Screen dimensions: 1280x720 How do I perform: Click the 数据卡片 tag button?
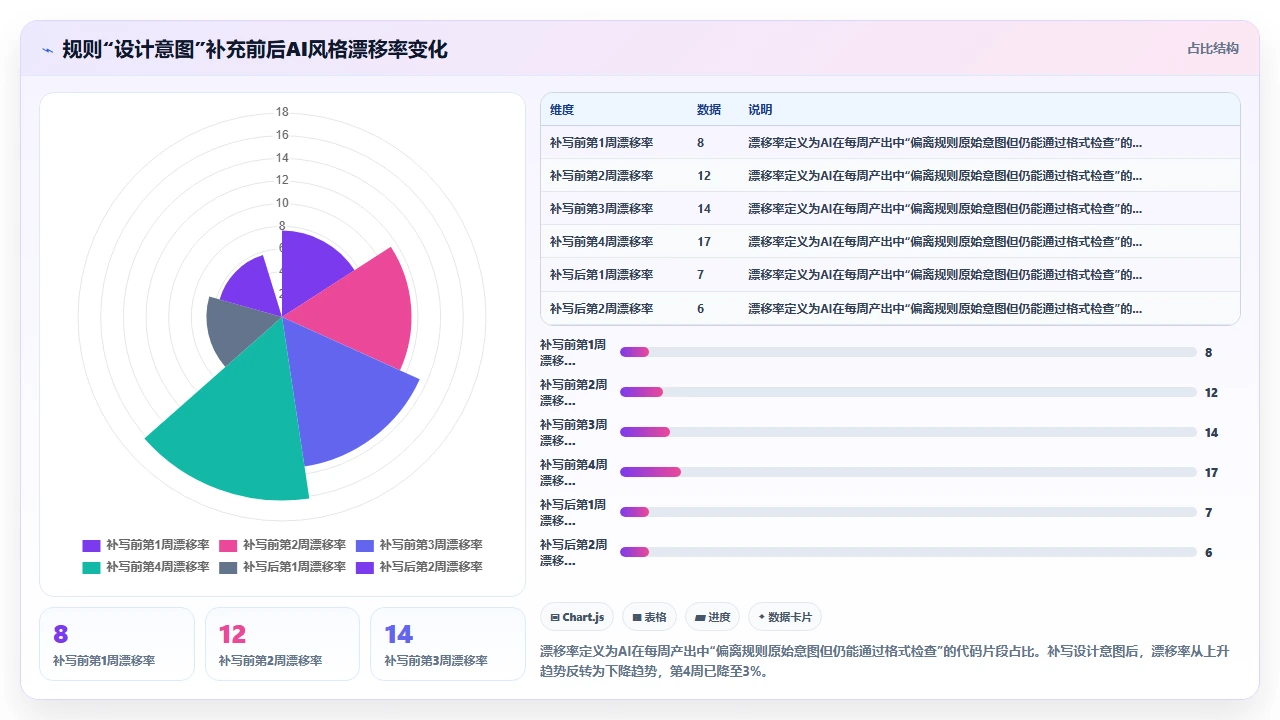tap(785, 617)
